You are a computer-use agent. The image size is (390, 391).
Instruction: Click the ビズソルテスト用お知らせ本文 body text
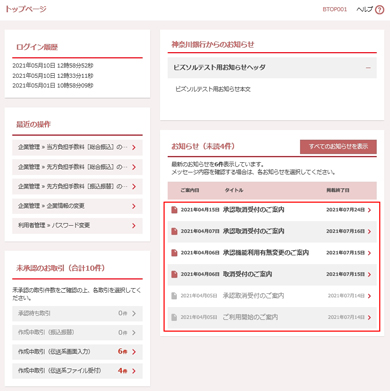click(213, 89)
